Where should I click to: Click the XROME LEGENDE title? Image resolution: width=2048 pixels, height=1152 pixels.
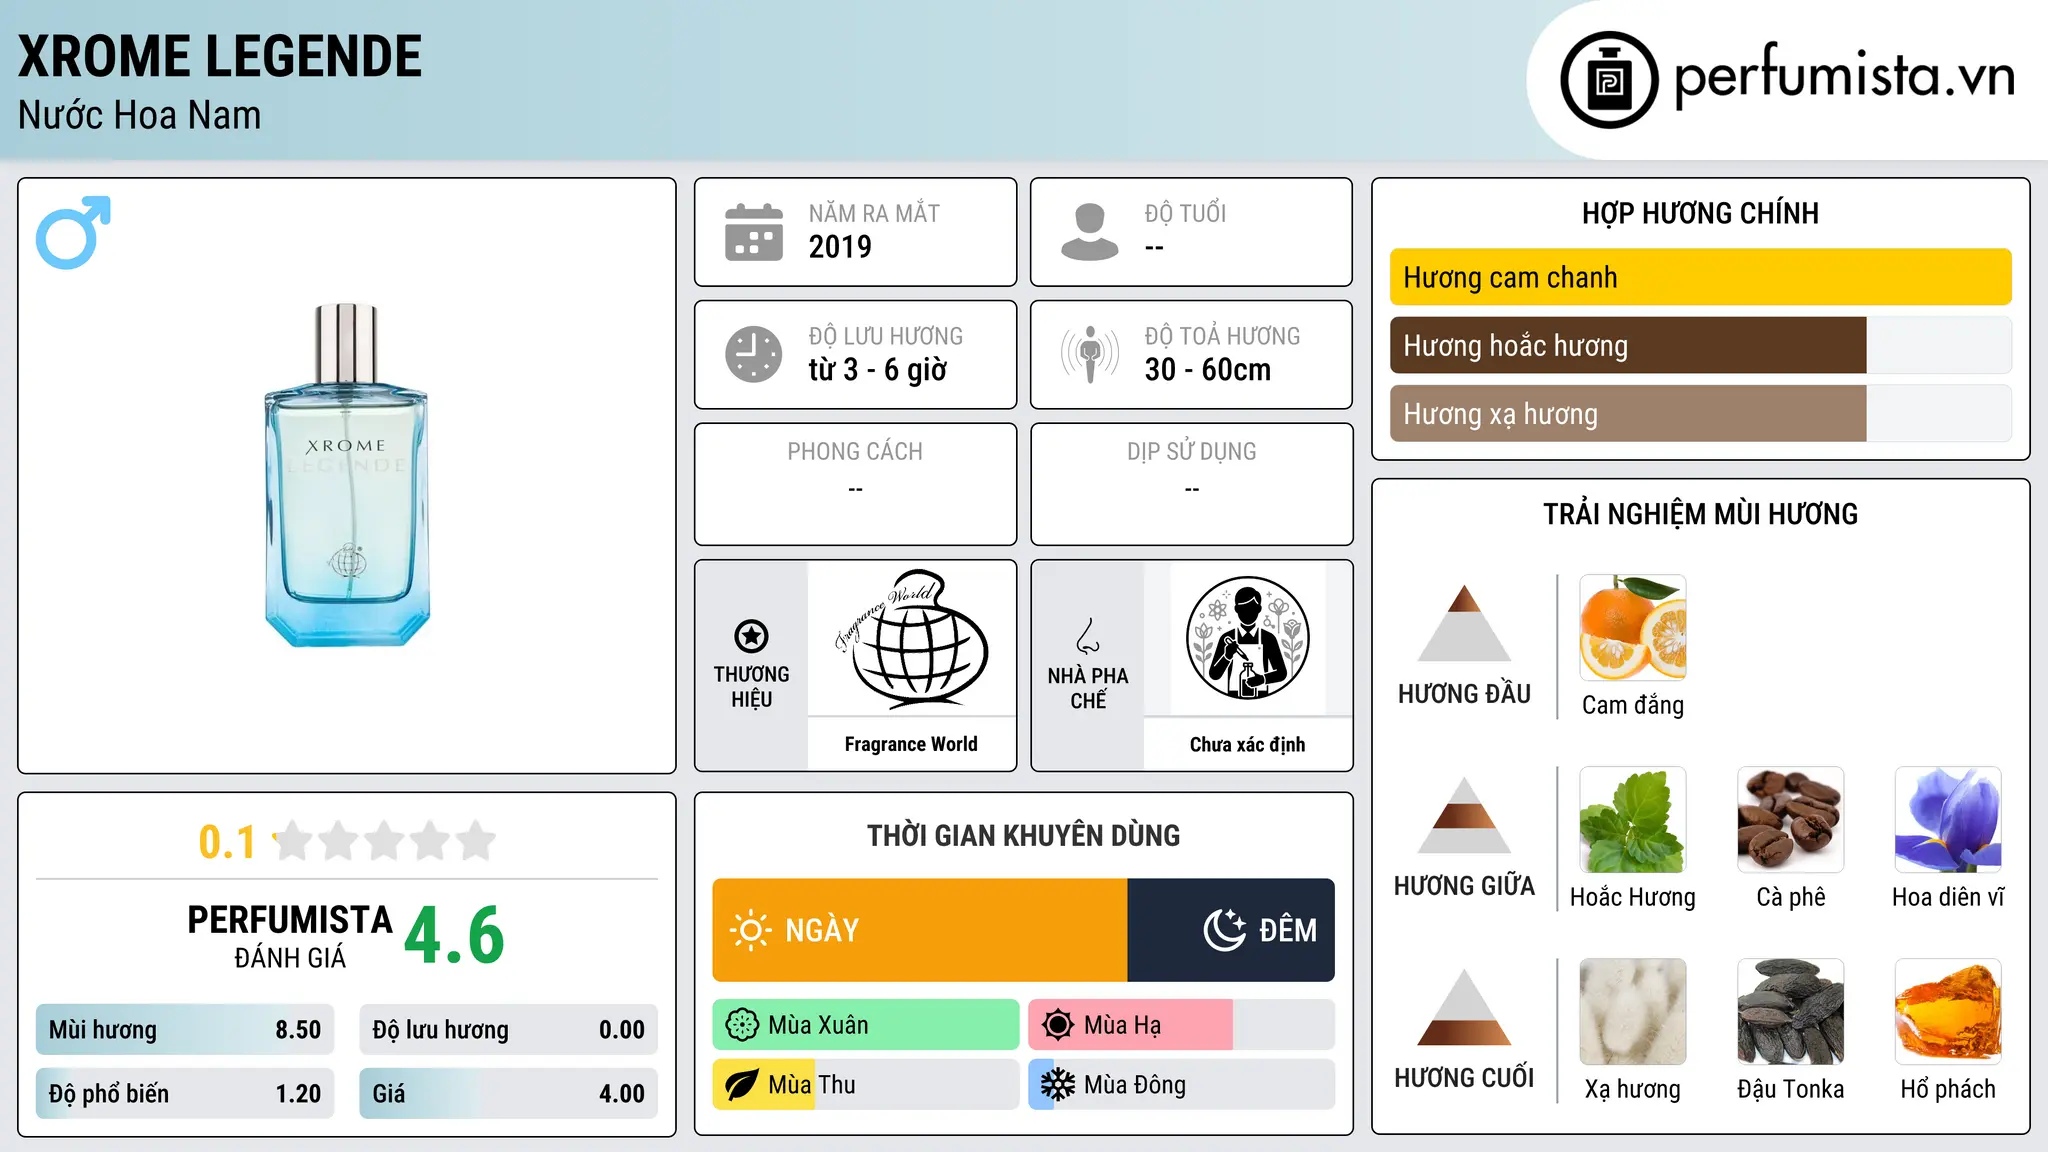(220, 56)
